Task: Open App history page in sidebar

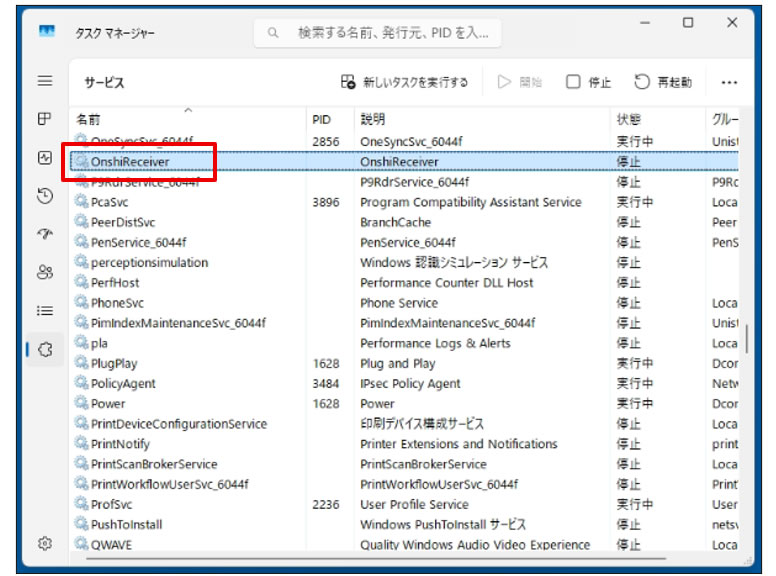Action: click(x=45, y=196)
